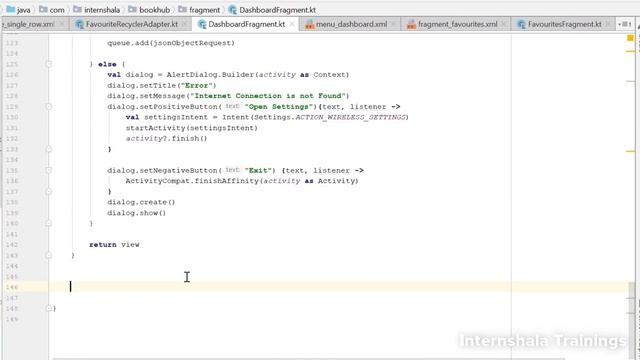
Task: Click "dialog.show()" on line 139
Action: (x=137, y=213)
